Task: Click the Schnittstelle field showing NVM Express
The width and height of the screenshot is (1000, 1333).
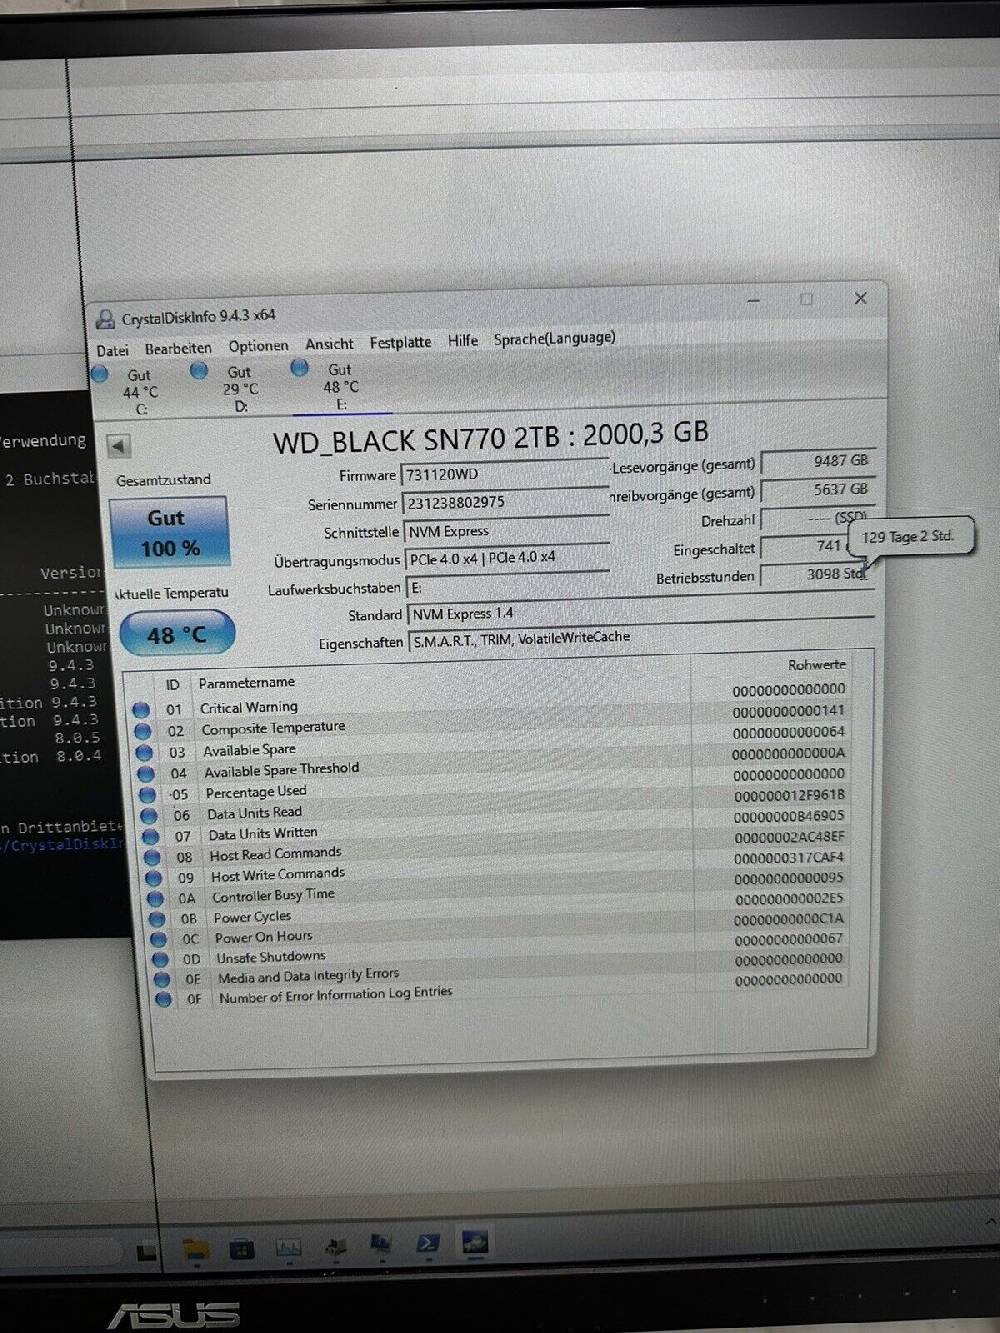Action: click(x=507, y=531)
